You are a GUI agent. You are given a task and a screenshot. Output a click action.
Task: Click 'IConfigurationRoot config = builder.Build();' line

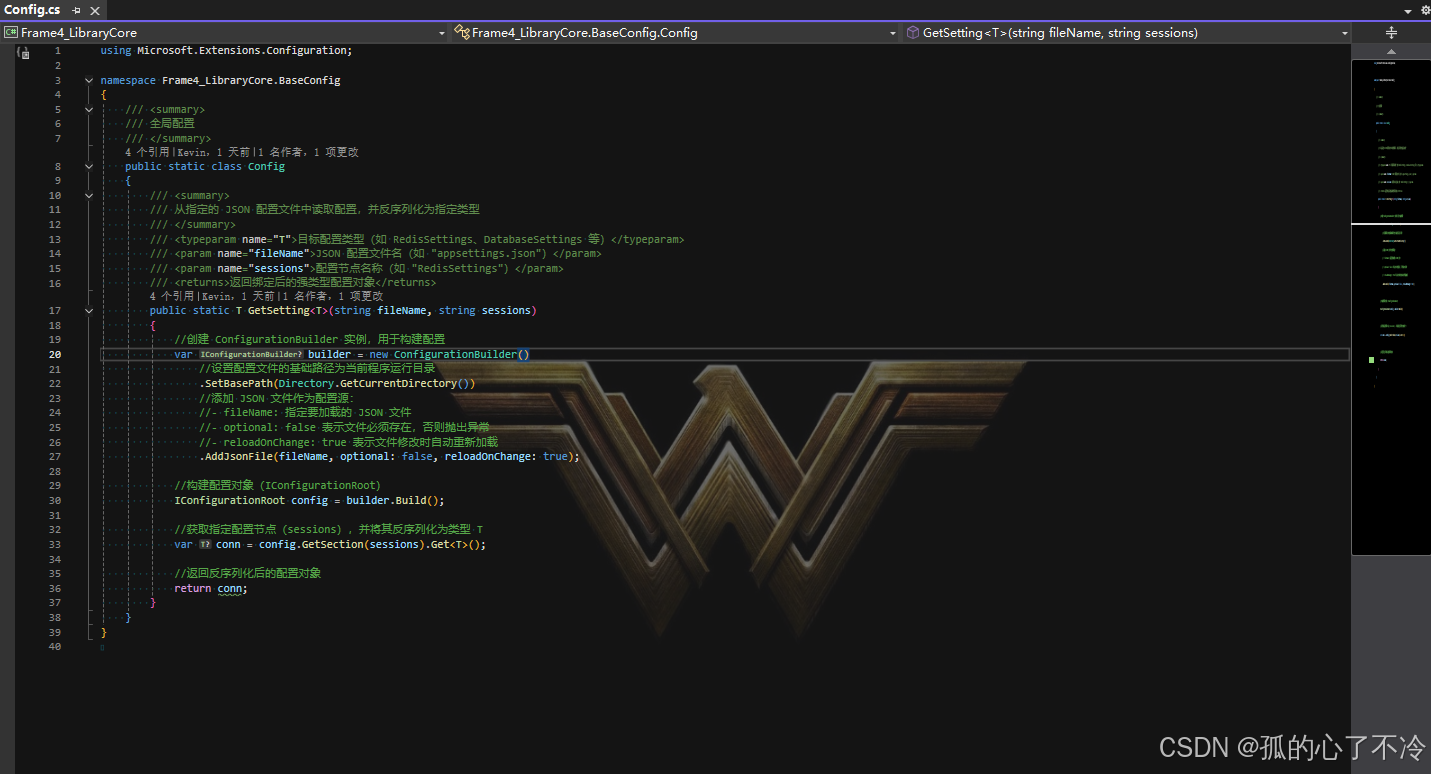click(x=309, y=501)
